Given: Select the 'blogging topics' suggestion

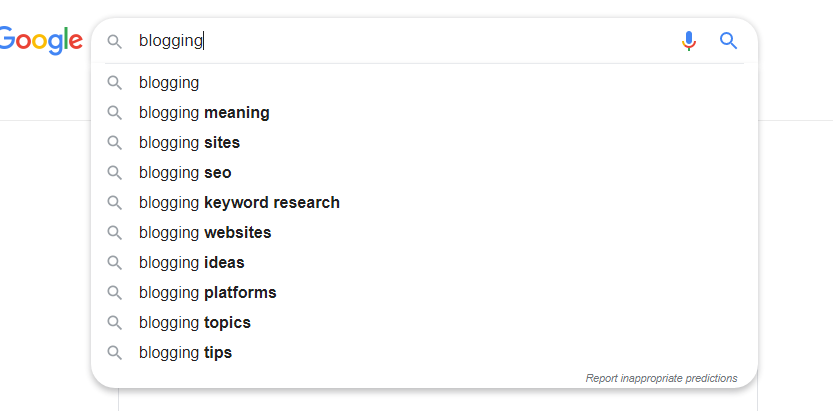Looking at the screenshot, I should 194,323.
